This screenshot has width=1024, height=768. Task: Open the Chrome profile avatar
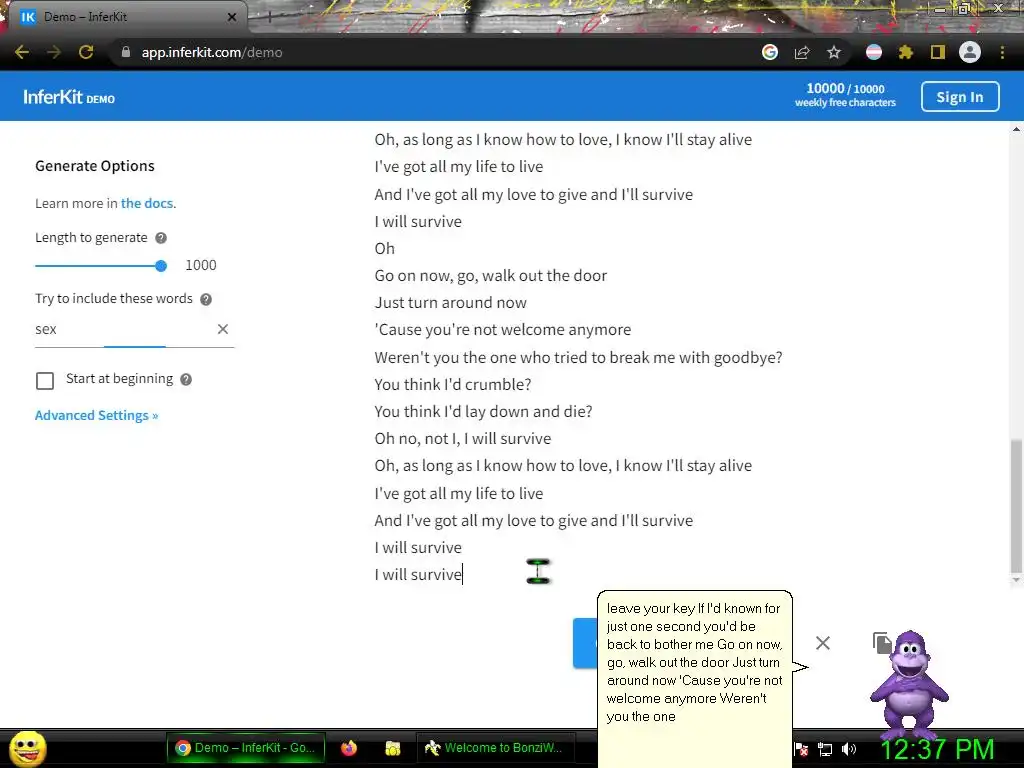[x=970, y=52]
